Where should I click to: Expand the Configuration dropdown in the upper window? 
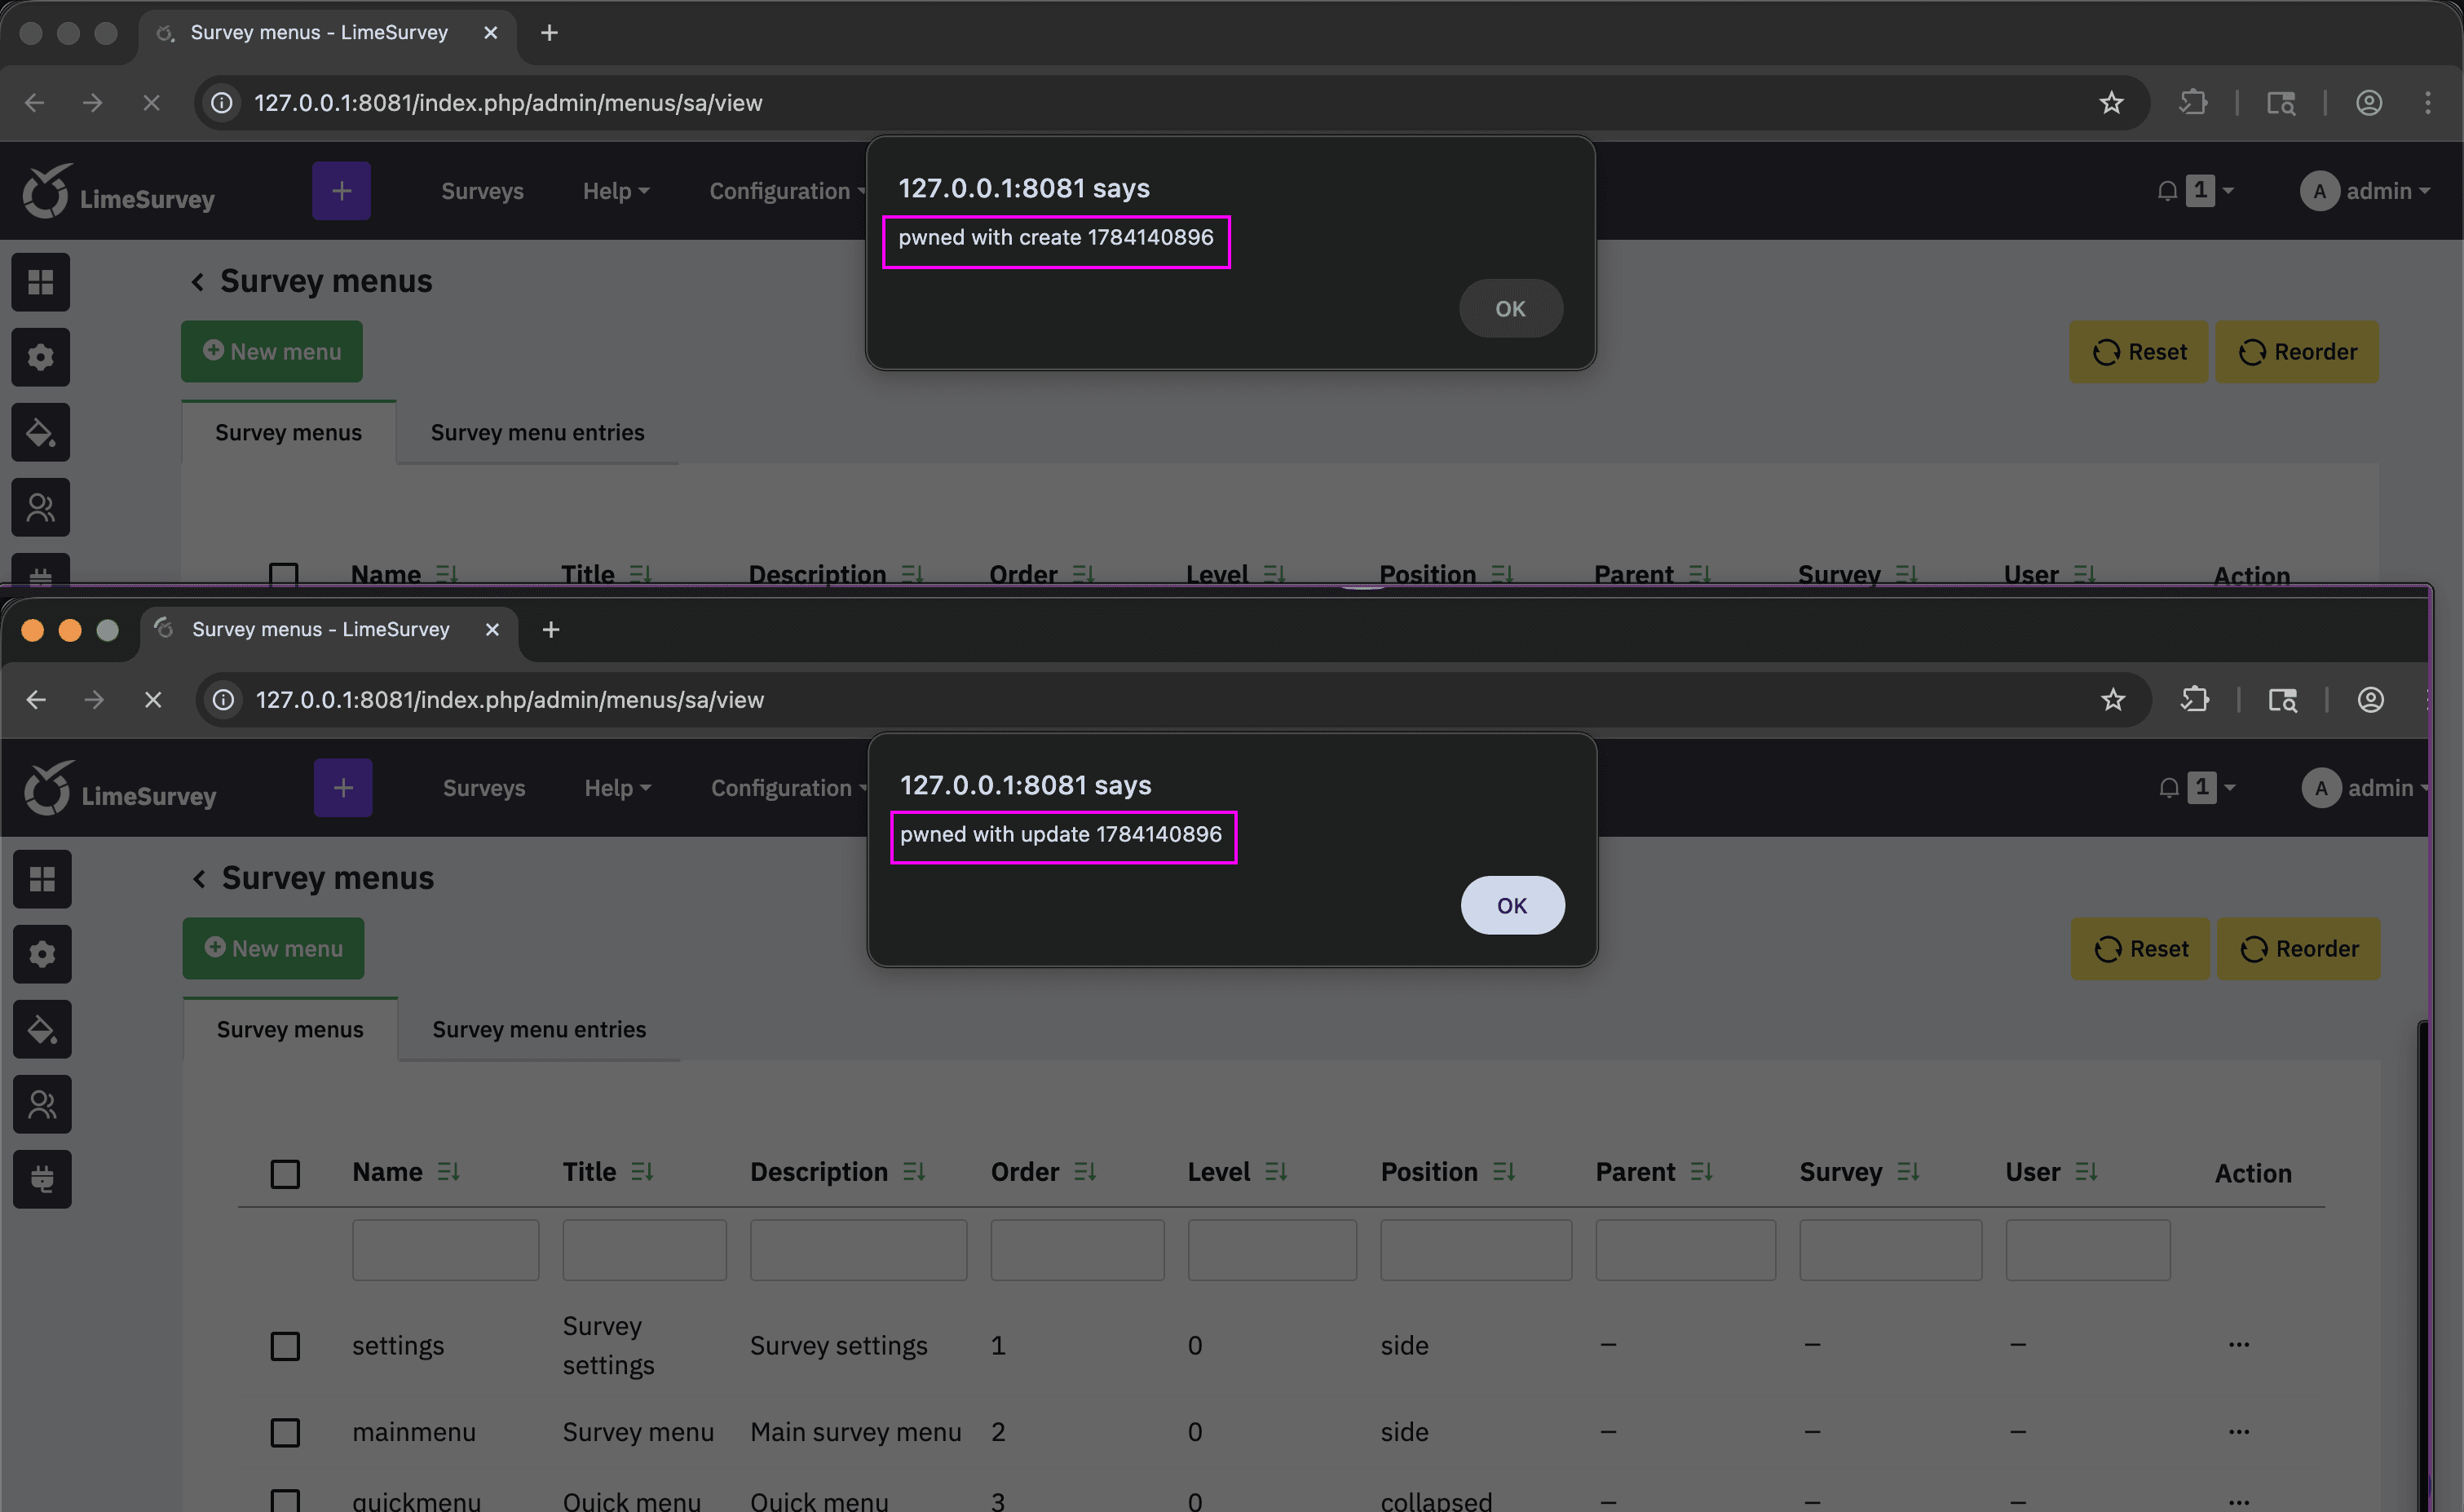tap(786, 191)
